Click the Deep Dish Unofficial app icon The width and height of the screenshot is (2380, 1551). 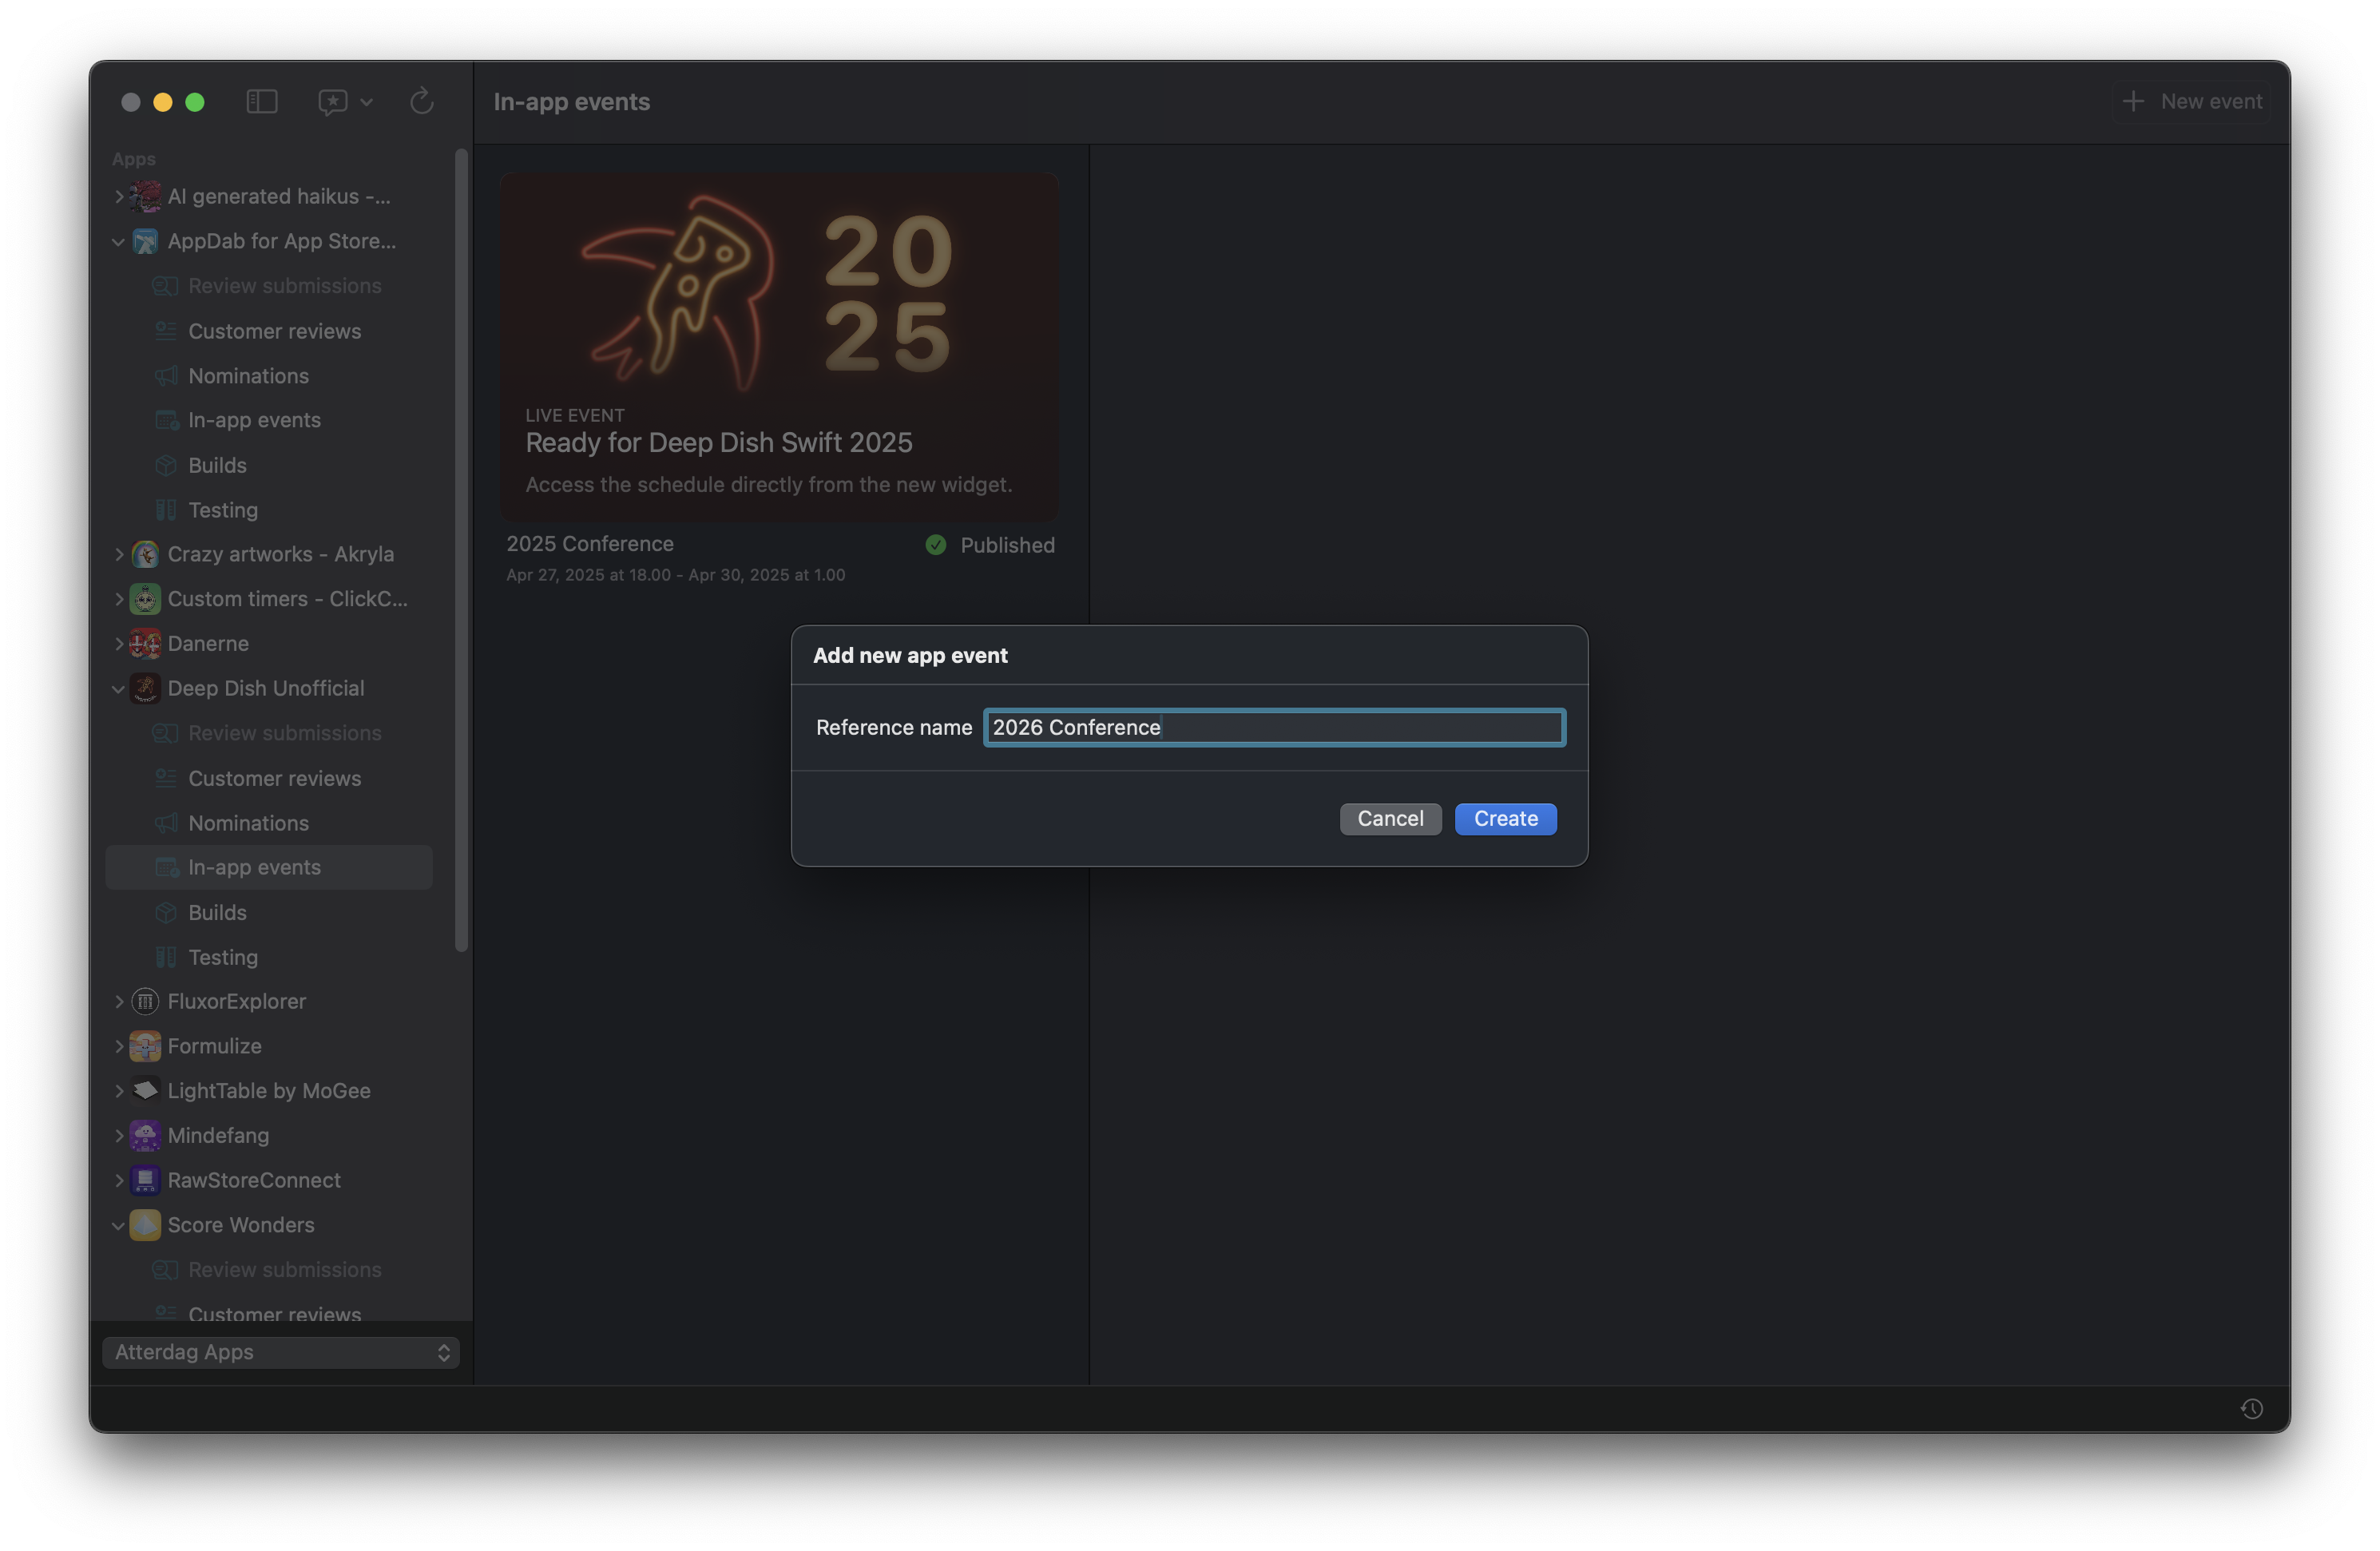145,688
